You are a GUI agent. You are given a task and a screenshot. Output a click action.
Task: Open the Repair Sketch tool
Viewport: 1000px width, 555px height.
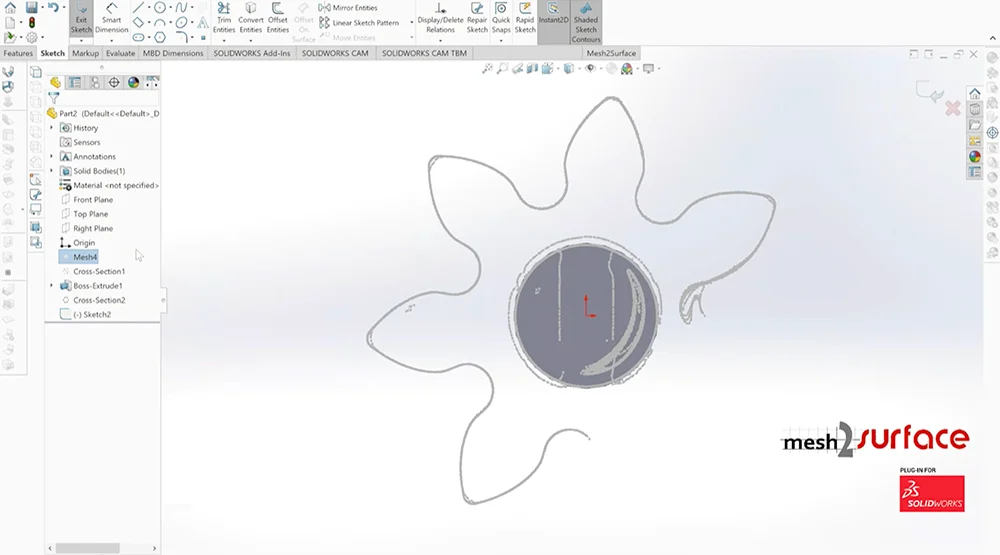(x=477, y=19)
